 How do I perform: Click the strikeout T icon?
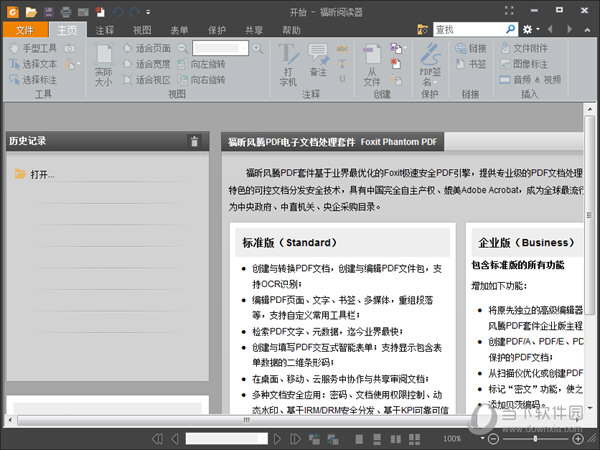342,64
